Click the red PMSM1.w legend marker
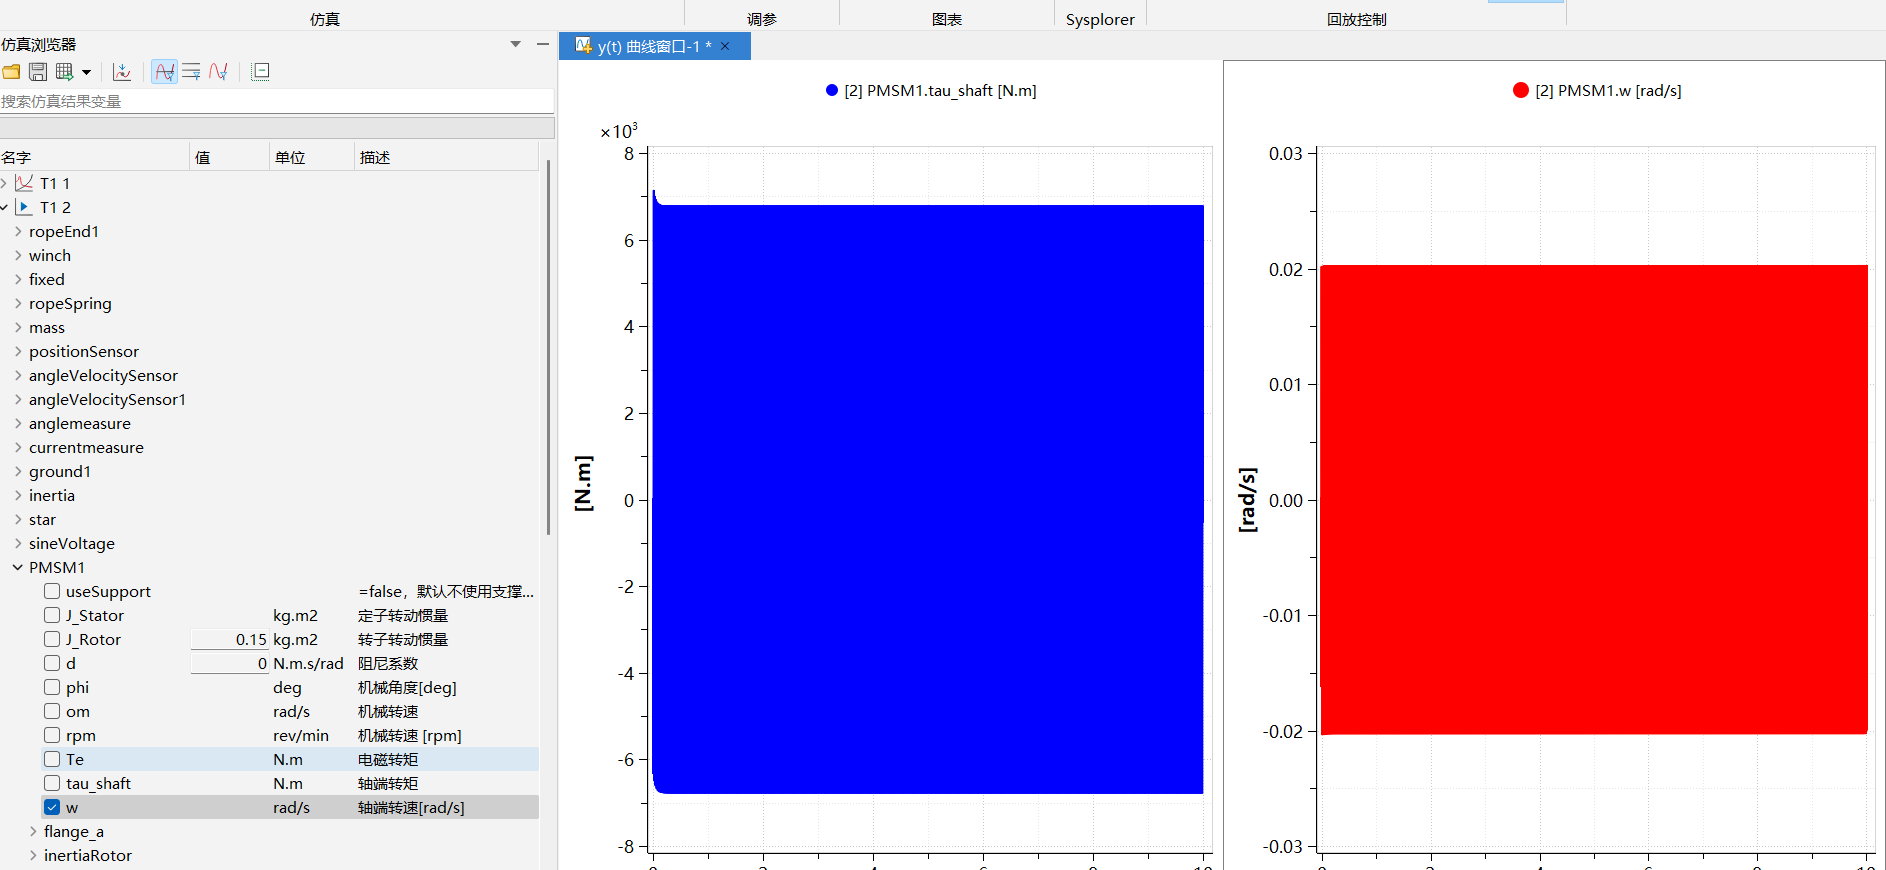This screenshot has height=870, width=1886. coord(1521,90)
